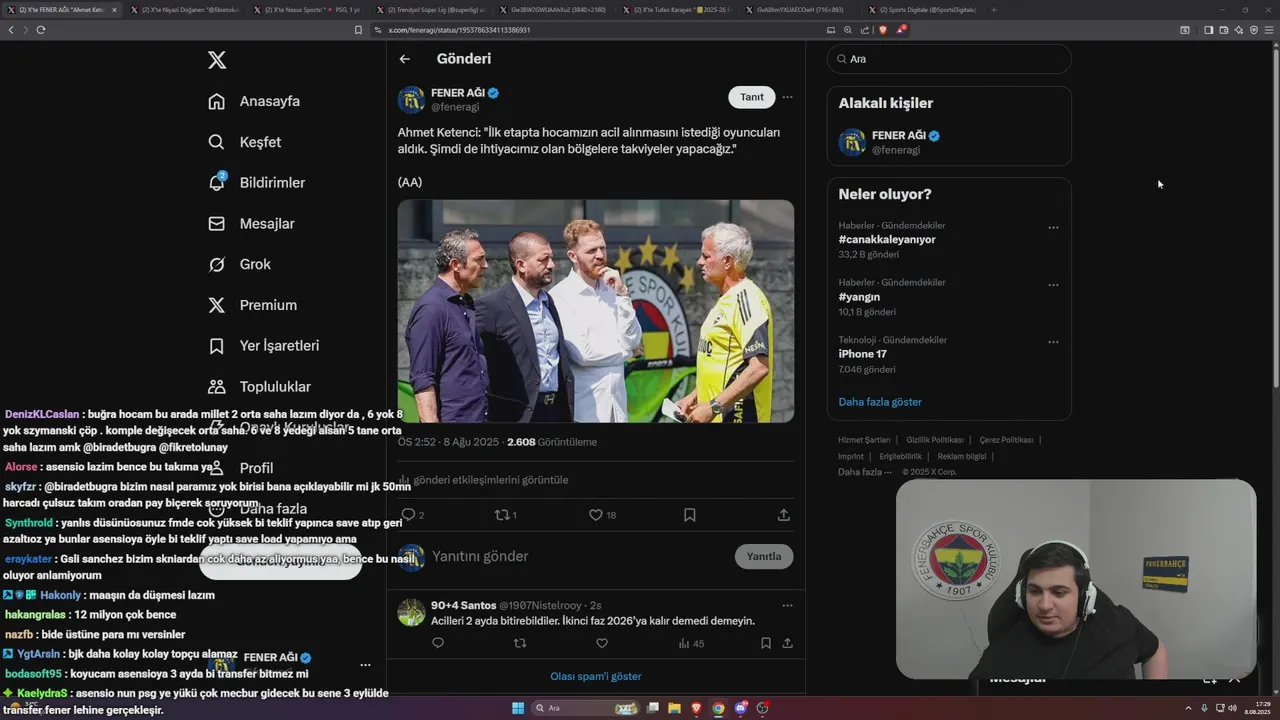
Task: Click the browser reload button
Action: 41,30
